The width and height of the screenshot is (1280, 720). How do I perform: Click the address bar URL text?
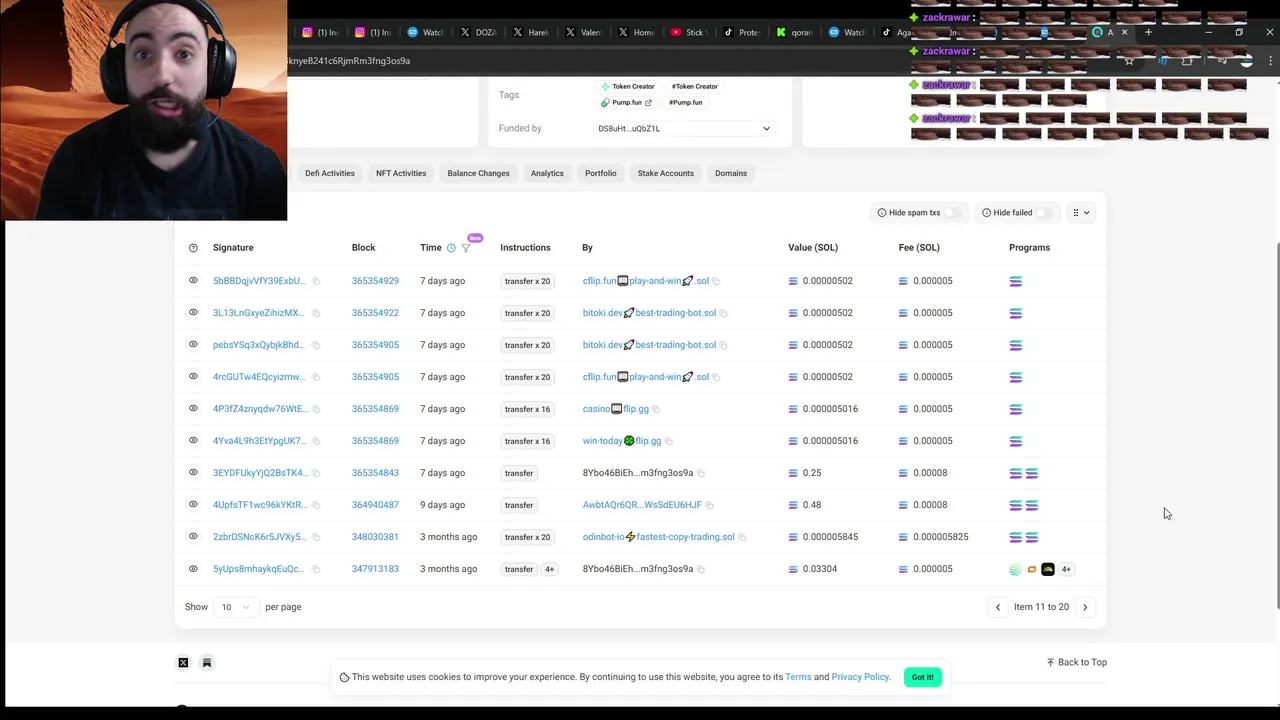349,61
